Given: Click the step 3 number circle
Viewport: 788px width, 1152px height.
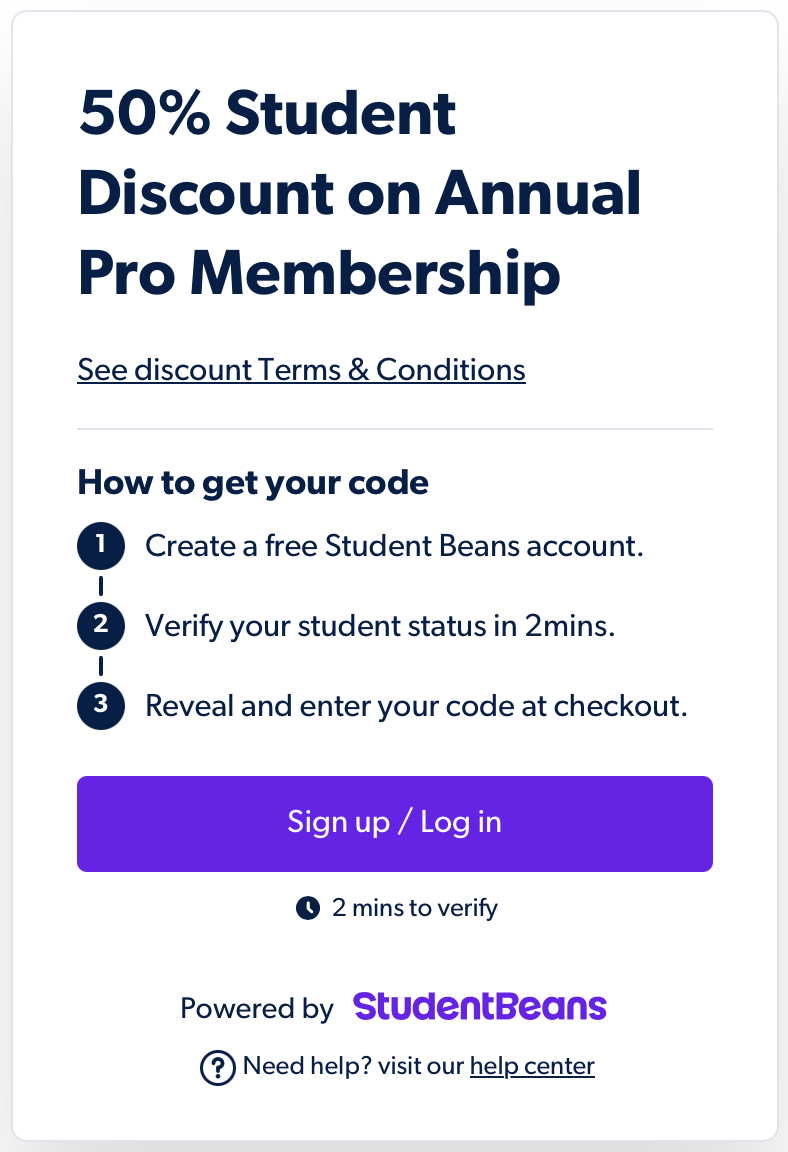Looking at the screenshot, I should point(101,706).
